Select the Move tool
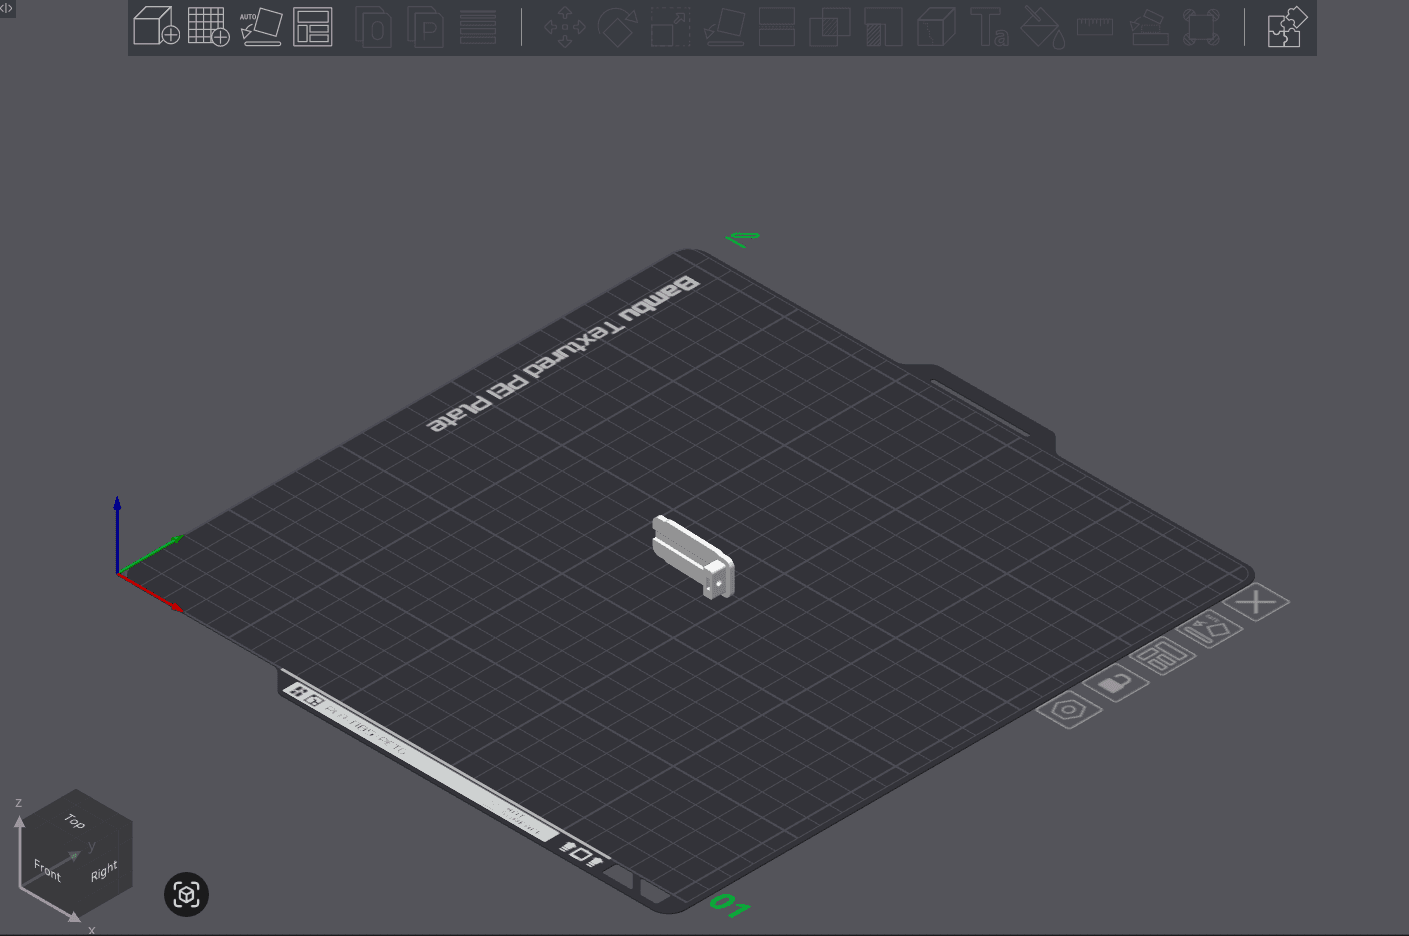This screenshot has height=936, width=1409. 565,27
